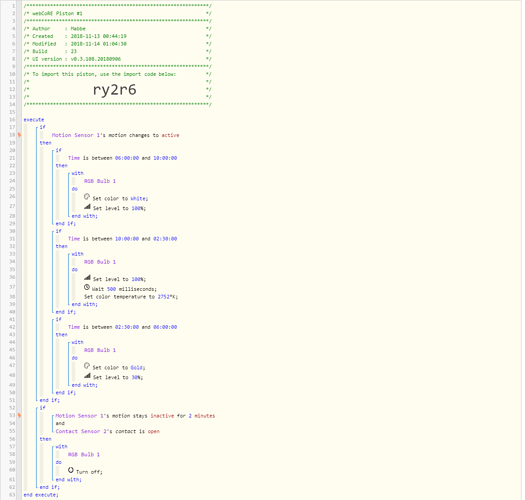Image resolution: width=525 pixels, height=500 pixels.
Task: Click the Time is between 10:00:00 and 02:30:00 condition
Action: click(x=123, y=239)
